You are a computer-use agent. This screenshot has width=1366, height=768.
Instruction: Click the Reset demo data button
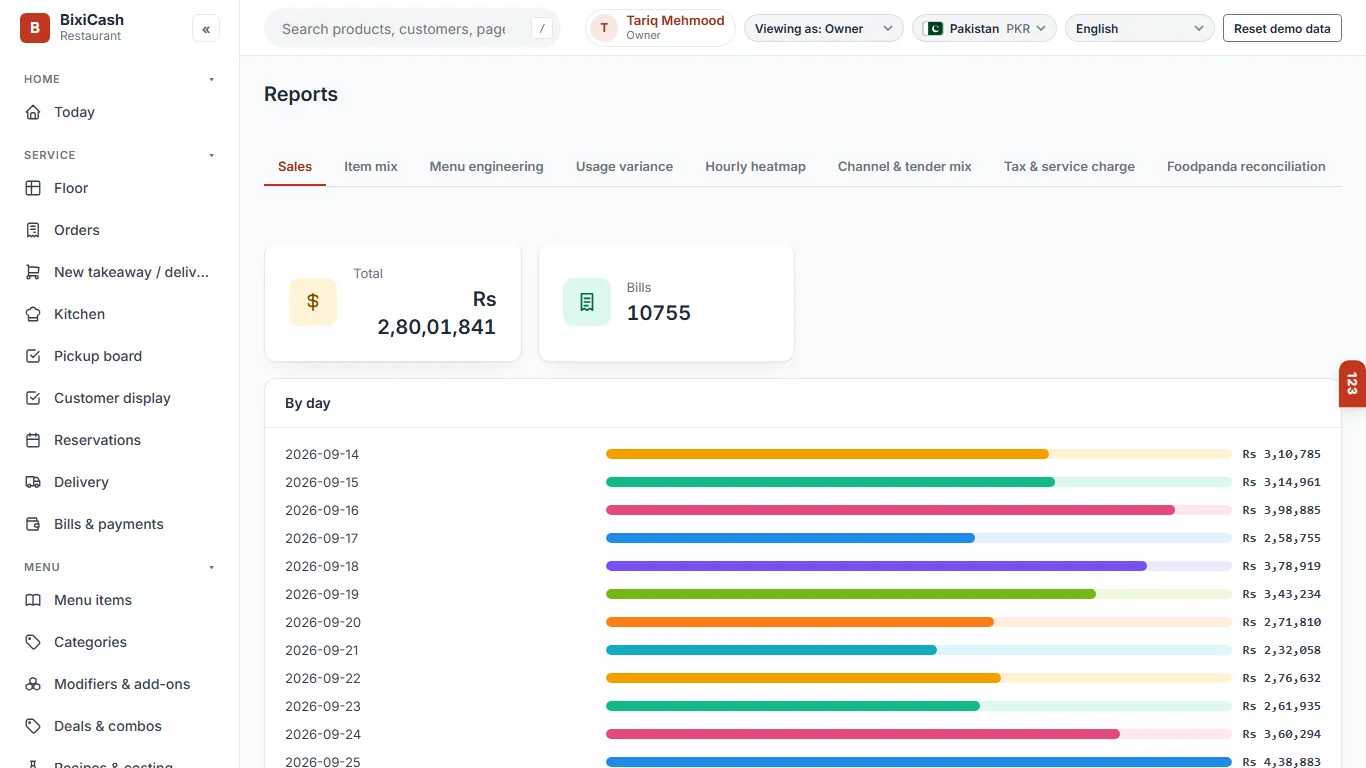pyautogui.click(x=1282, y=29)
